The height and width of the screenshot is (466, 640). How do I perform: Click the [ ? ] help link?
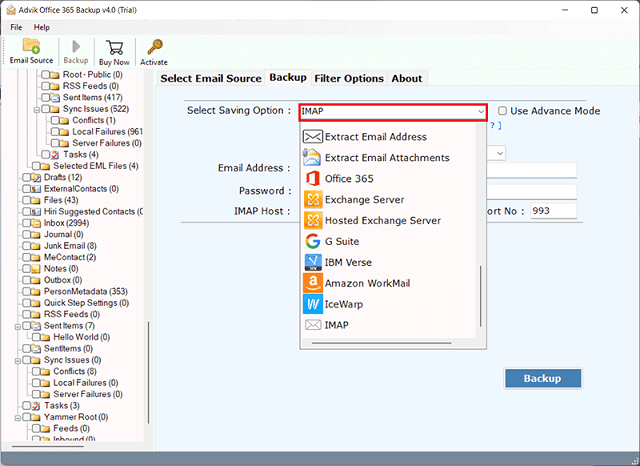(496, 125)
